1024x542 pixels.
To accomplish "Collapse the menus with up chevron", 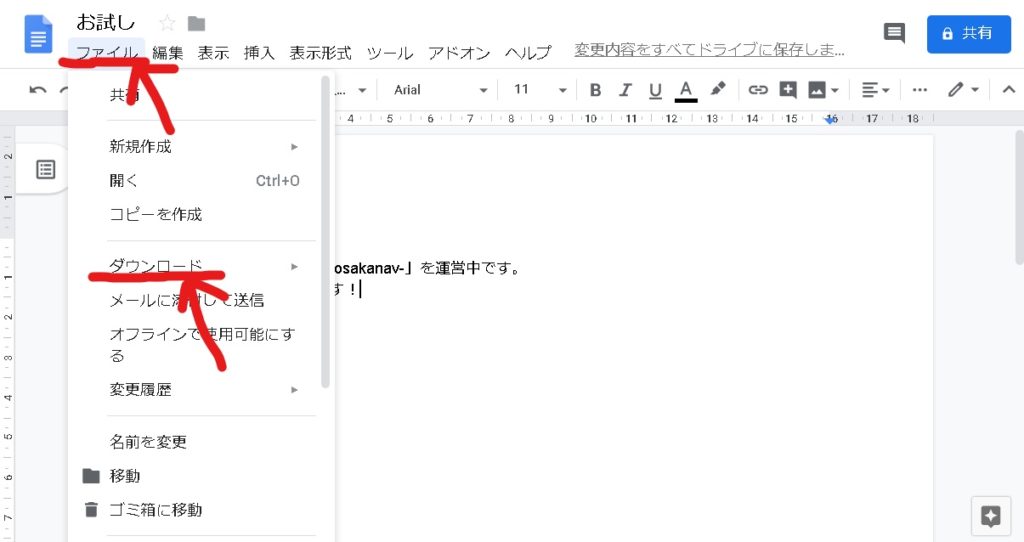I will tap(1008, 90).
